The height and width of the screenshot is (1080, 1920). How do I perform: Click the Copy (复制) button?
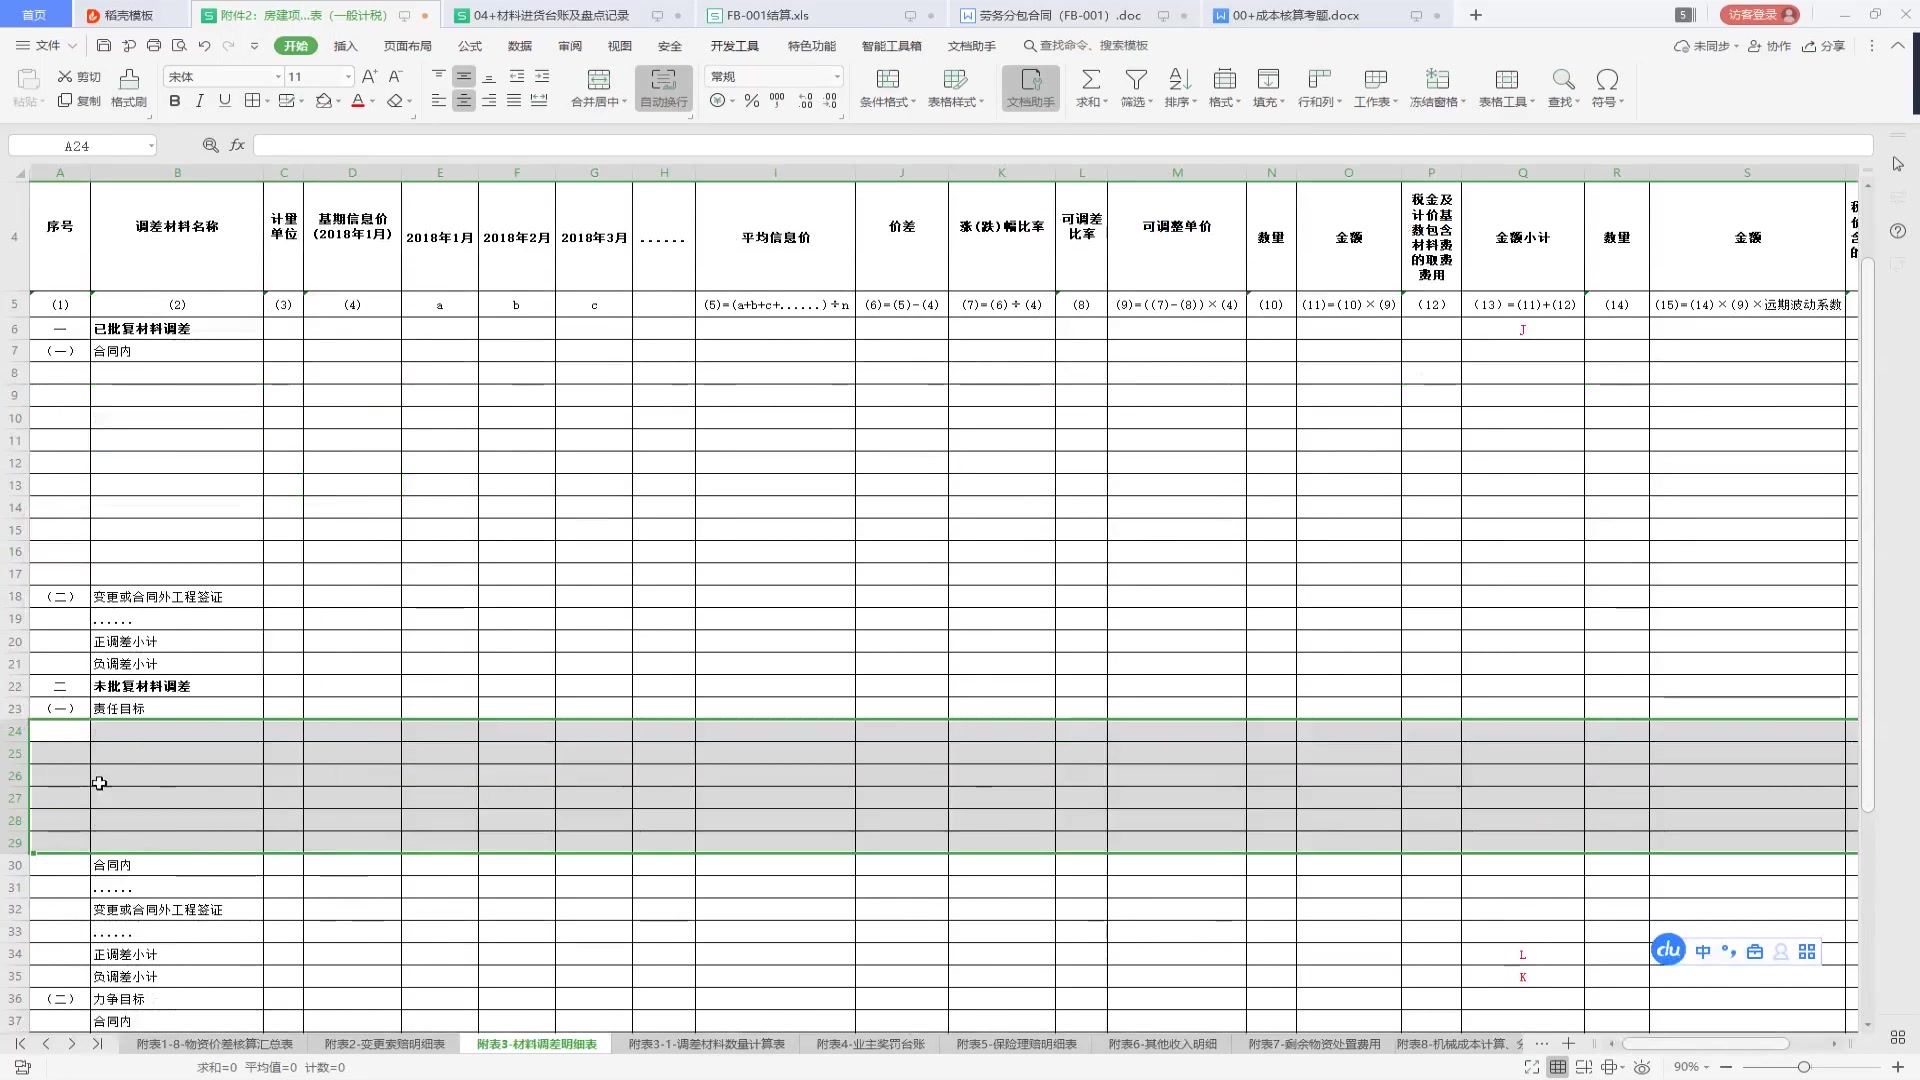[x=80, y=101]
